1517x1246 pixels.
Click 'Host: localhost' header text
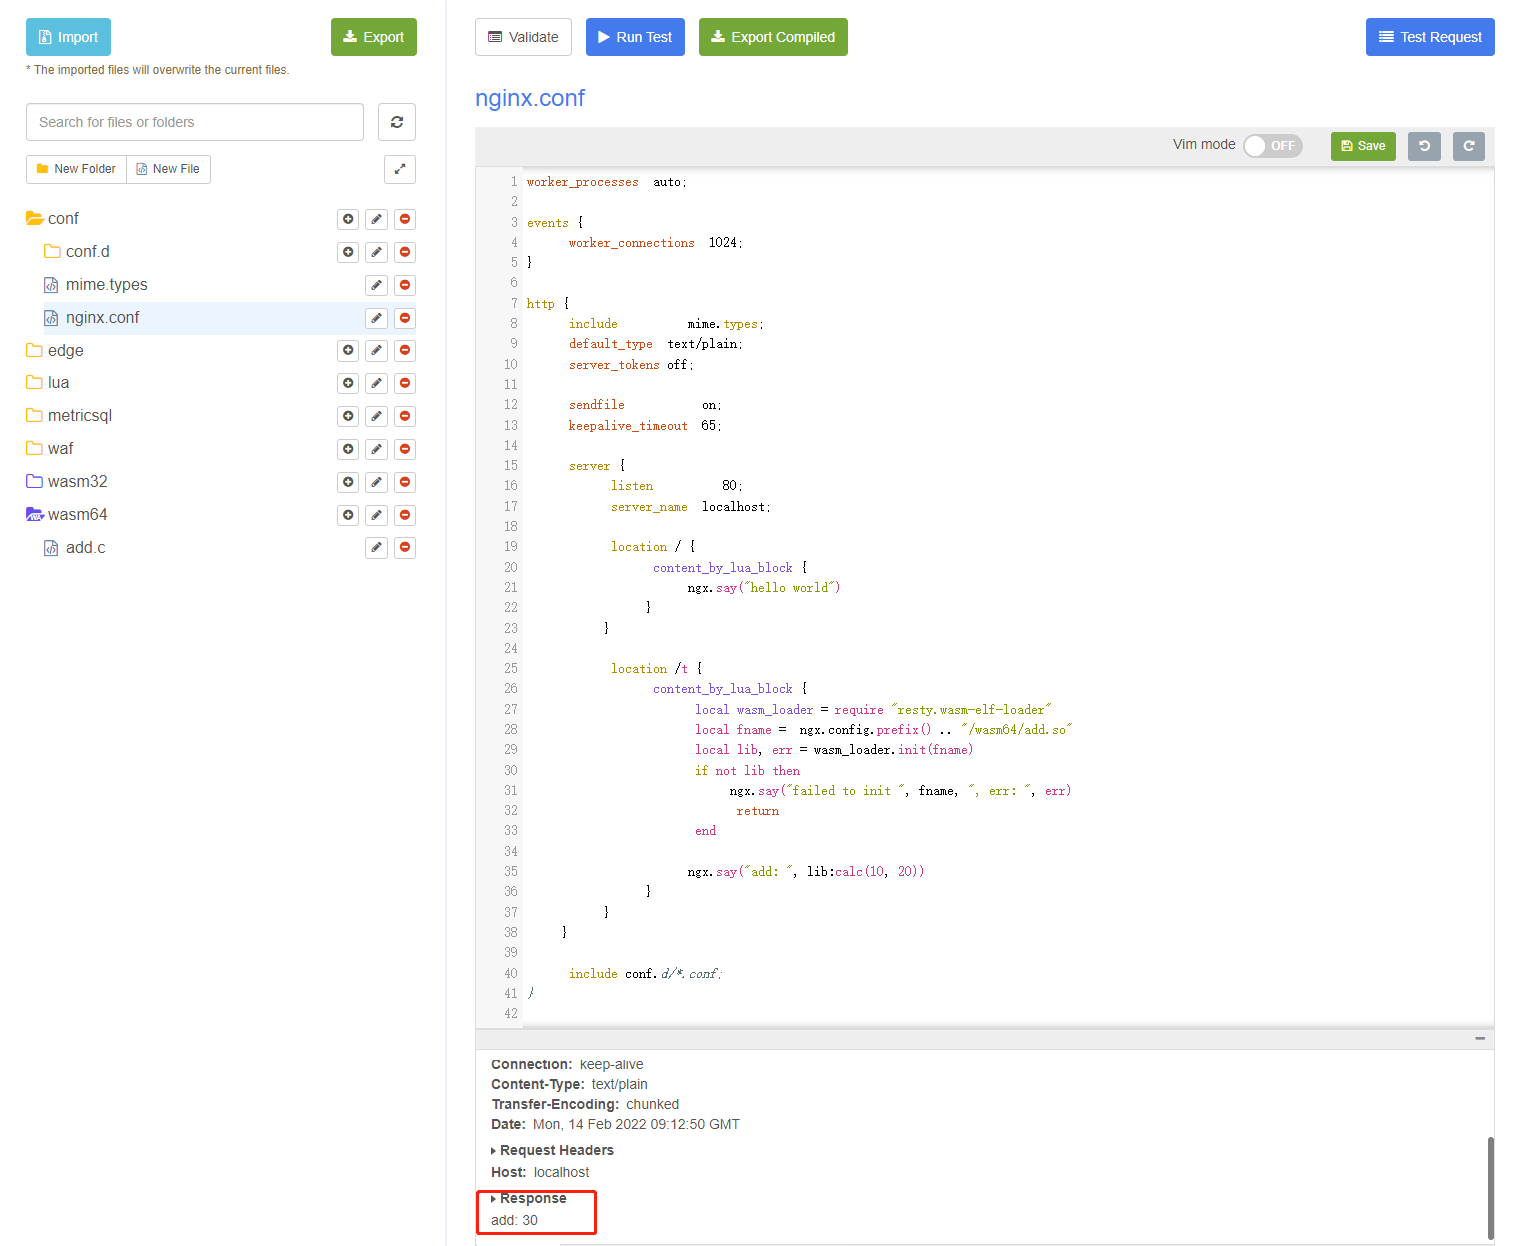click(540, 1172)
